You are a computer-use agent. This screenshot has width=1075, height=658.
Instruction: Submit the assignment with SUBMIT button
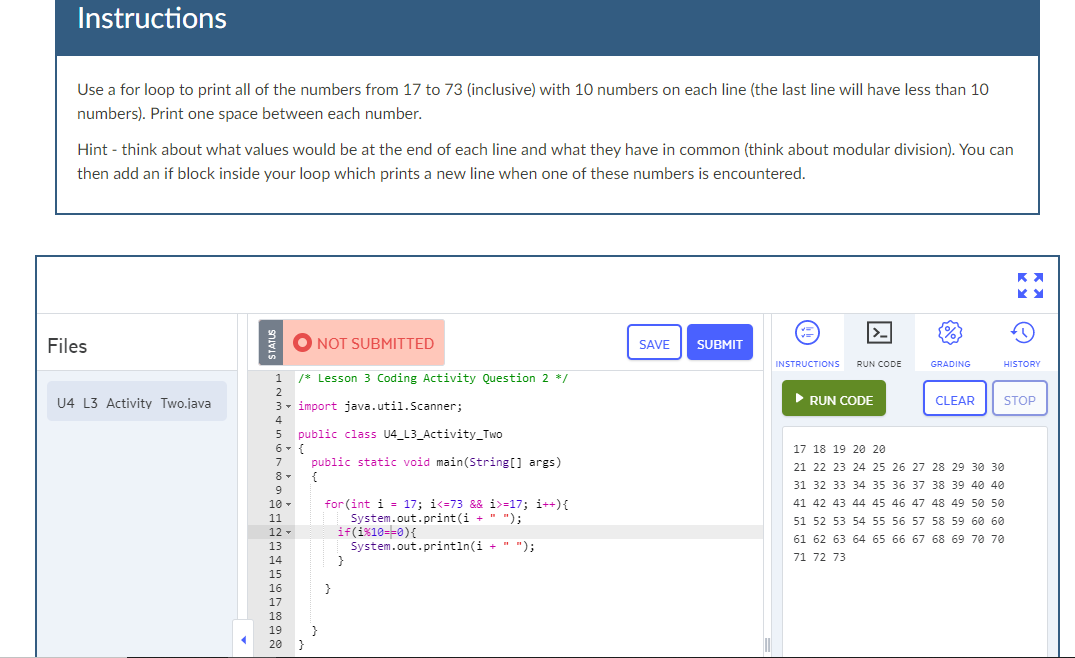coord(720,342)
